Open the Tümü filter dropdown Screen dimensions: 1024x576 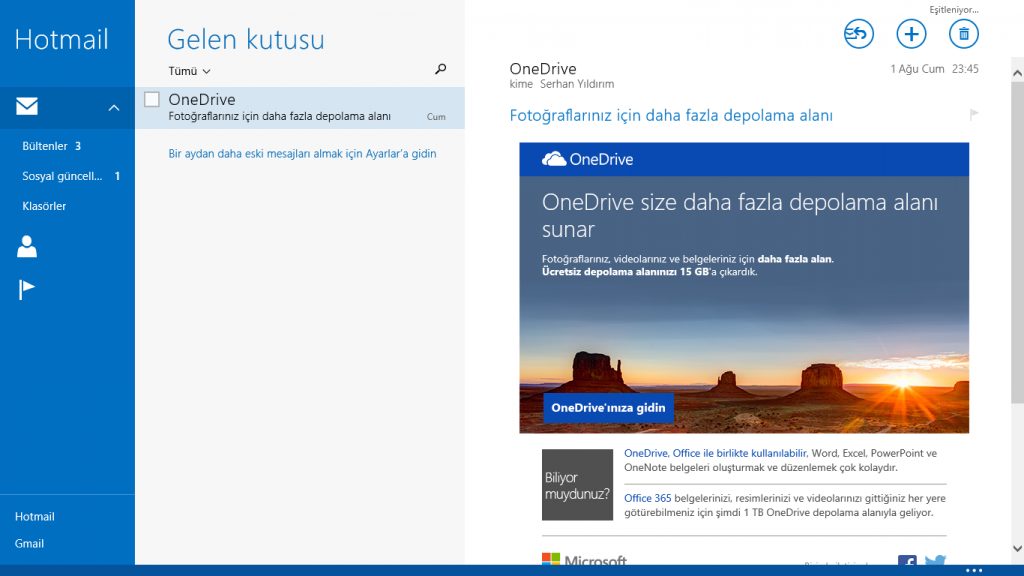click(189, 71)
